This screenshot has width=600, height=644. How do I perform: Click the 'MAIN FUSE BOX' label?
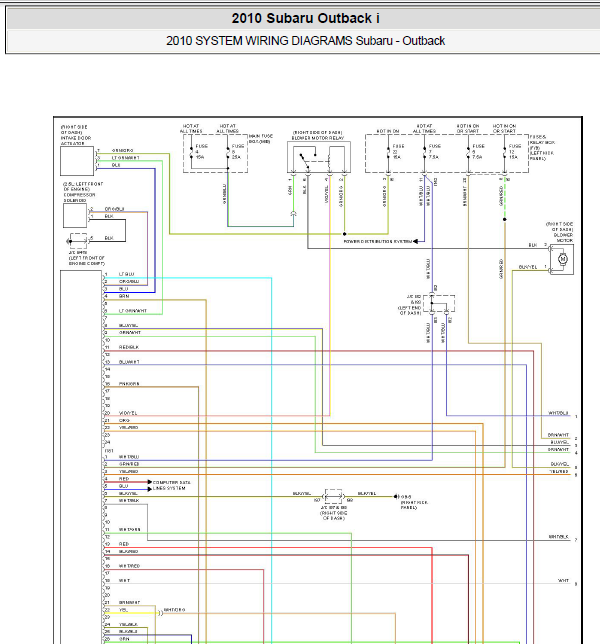coord(261,139)
